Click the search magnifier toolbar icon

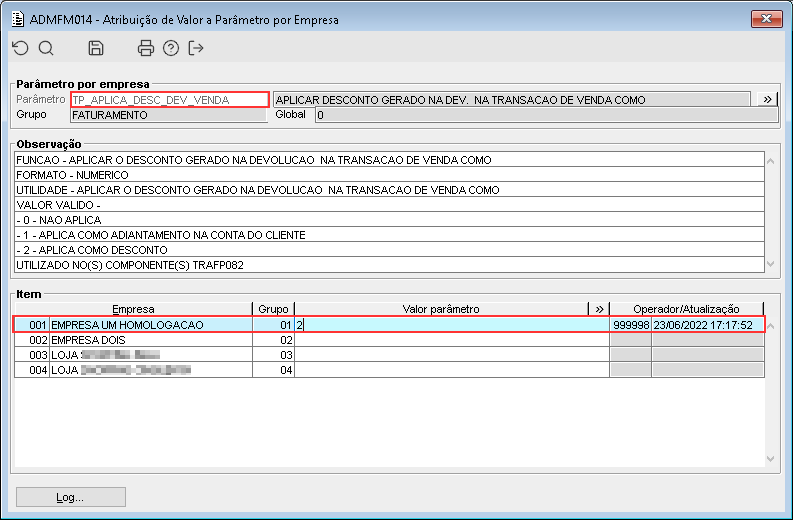pyautogui.click(x=46, y=48)
